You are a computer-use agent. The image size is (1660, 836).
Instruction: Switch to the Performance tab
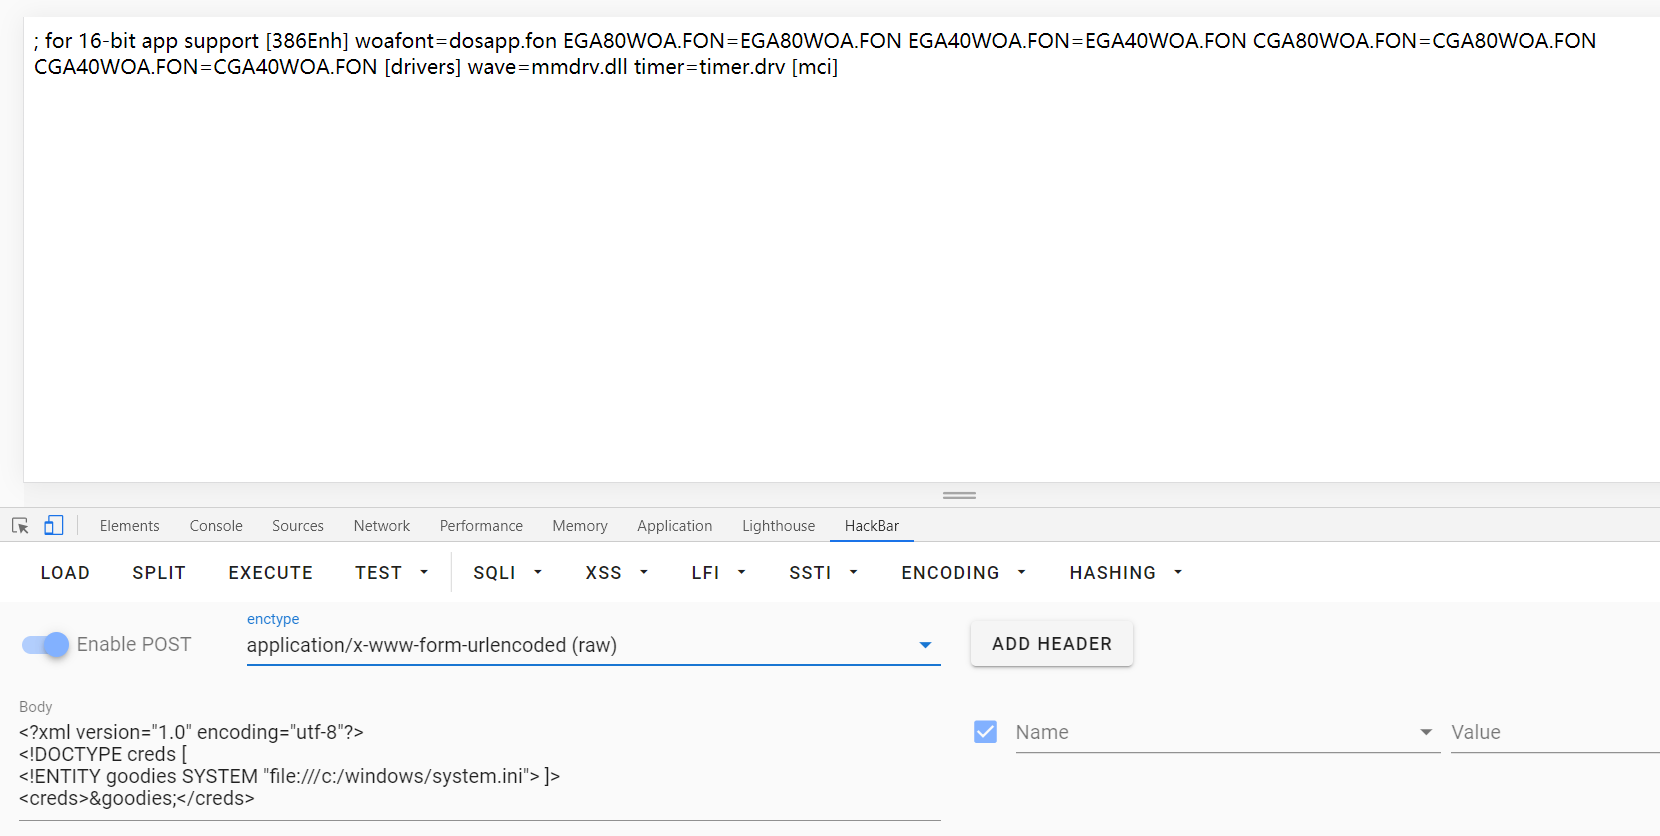(481, 526)
